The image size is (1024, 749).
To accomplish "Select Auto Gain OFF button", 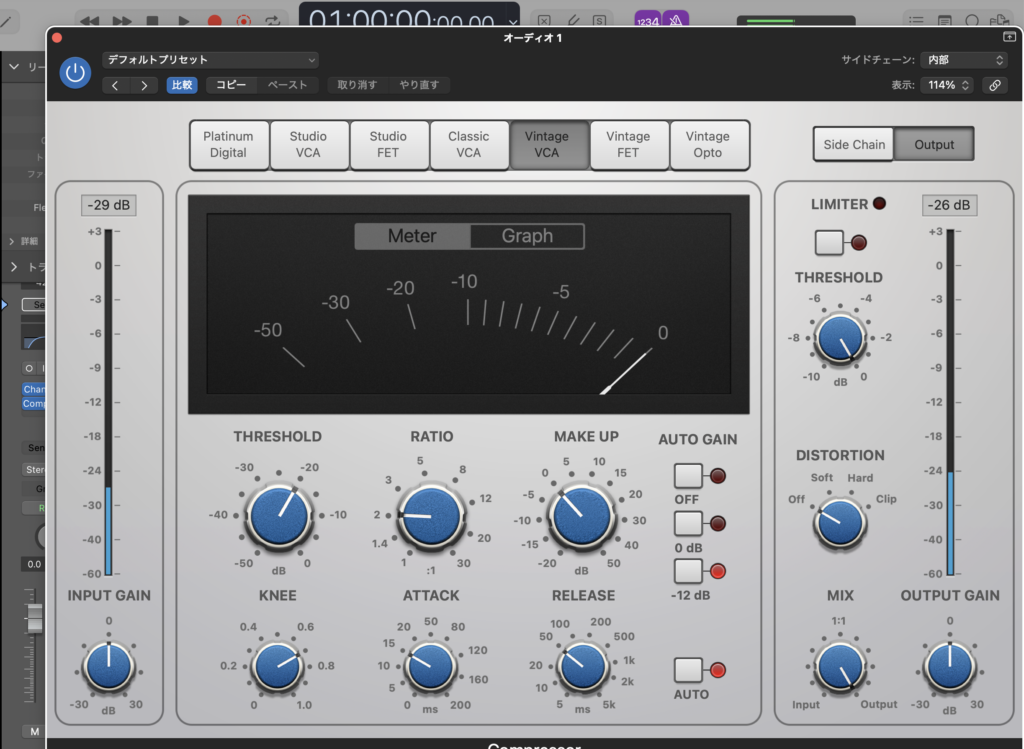I will pos(688,476).
